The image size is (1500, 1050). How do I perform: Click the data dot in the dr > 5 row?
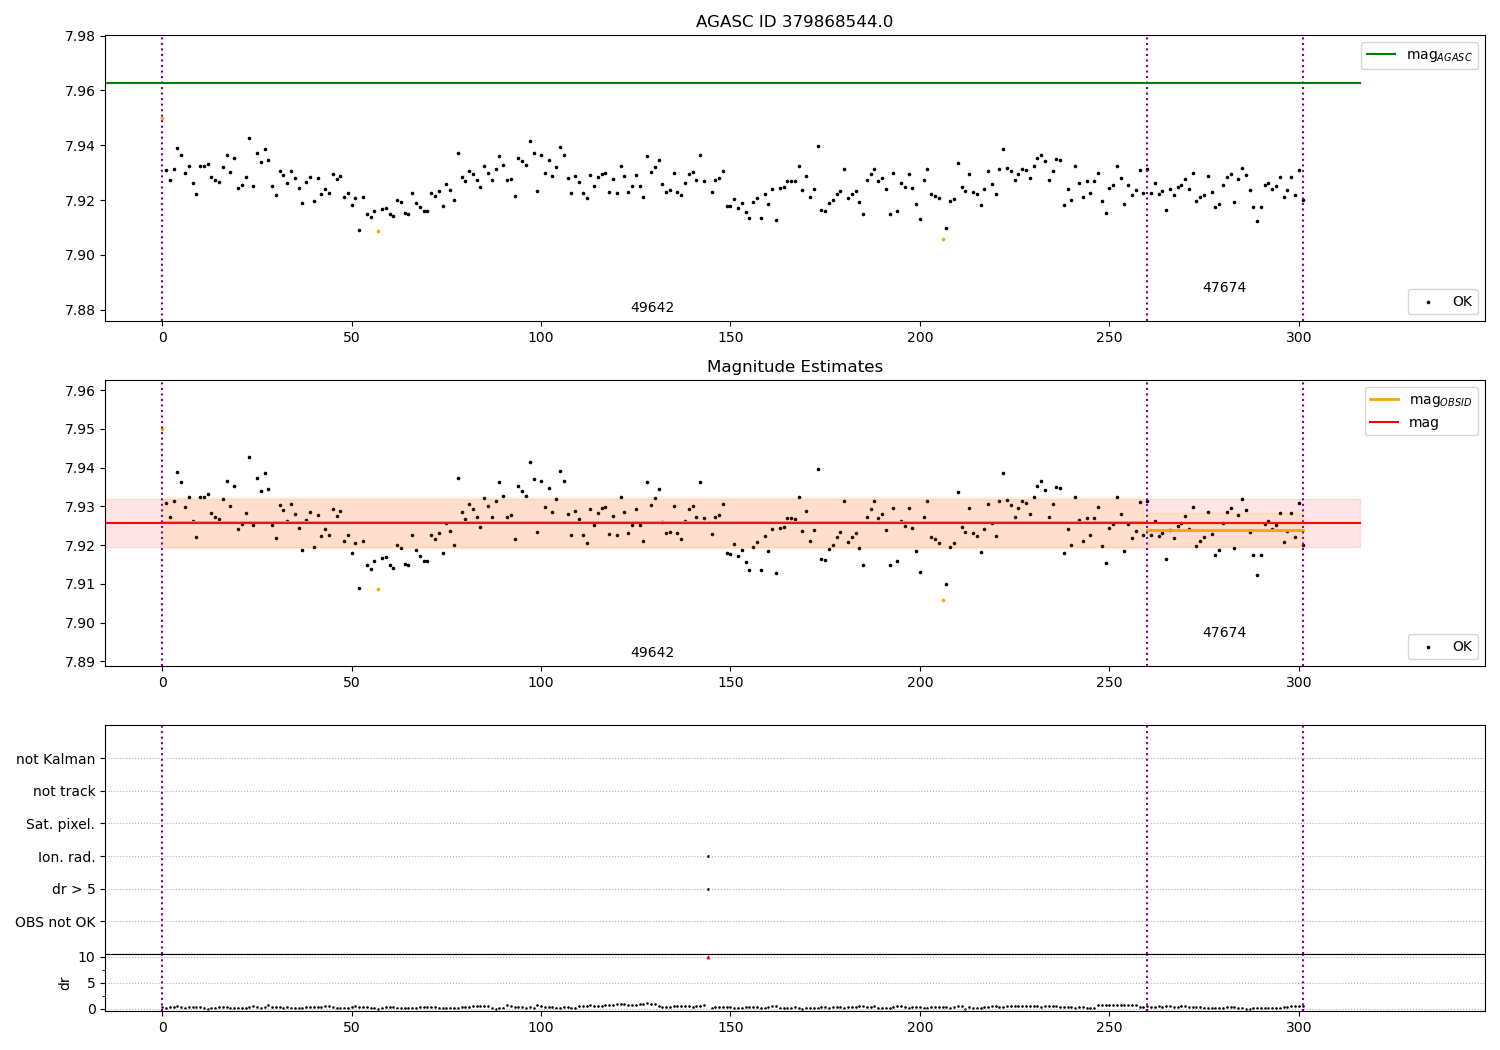708,889
